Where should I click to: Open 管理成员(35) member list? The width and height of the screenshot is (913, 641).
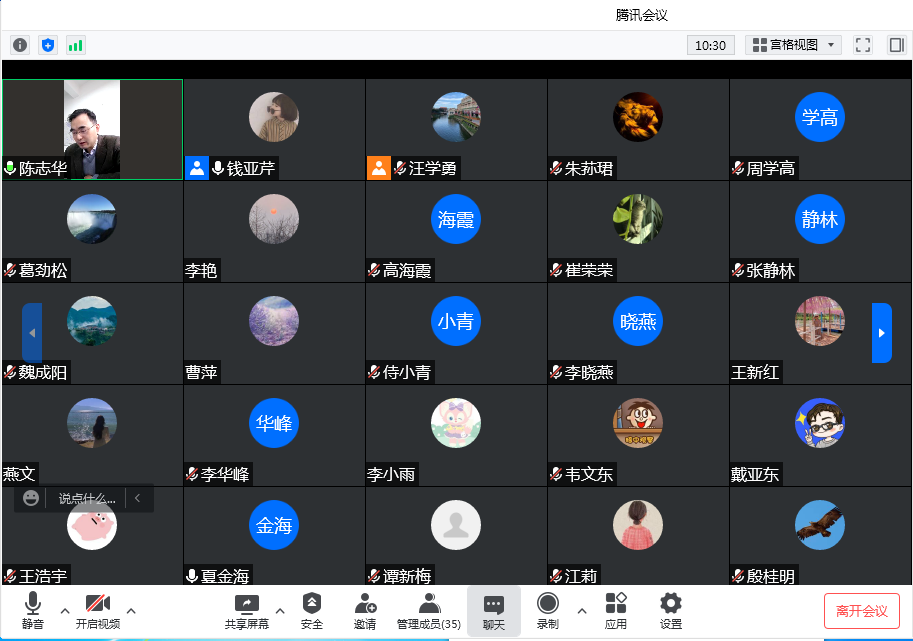(x=429, y=610)
